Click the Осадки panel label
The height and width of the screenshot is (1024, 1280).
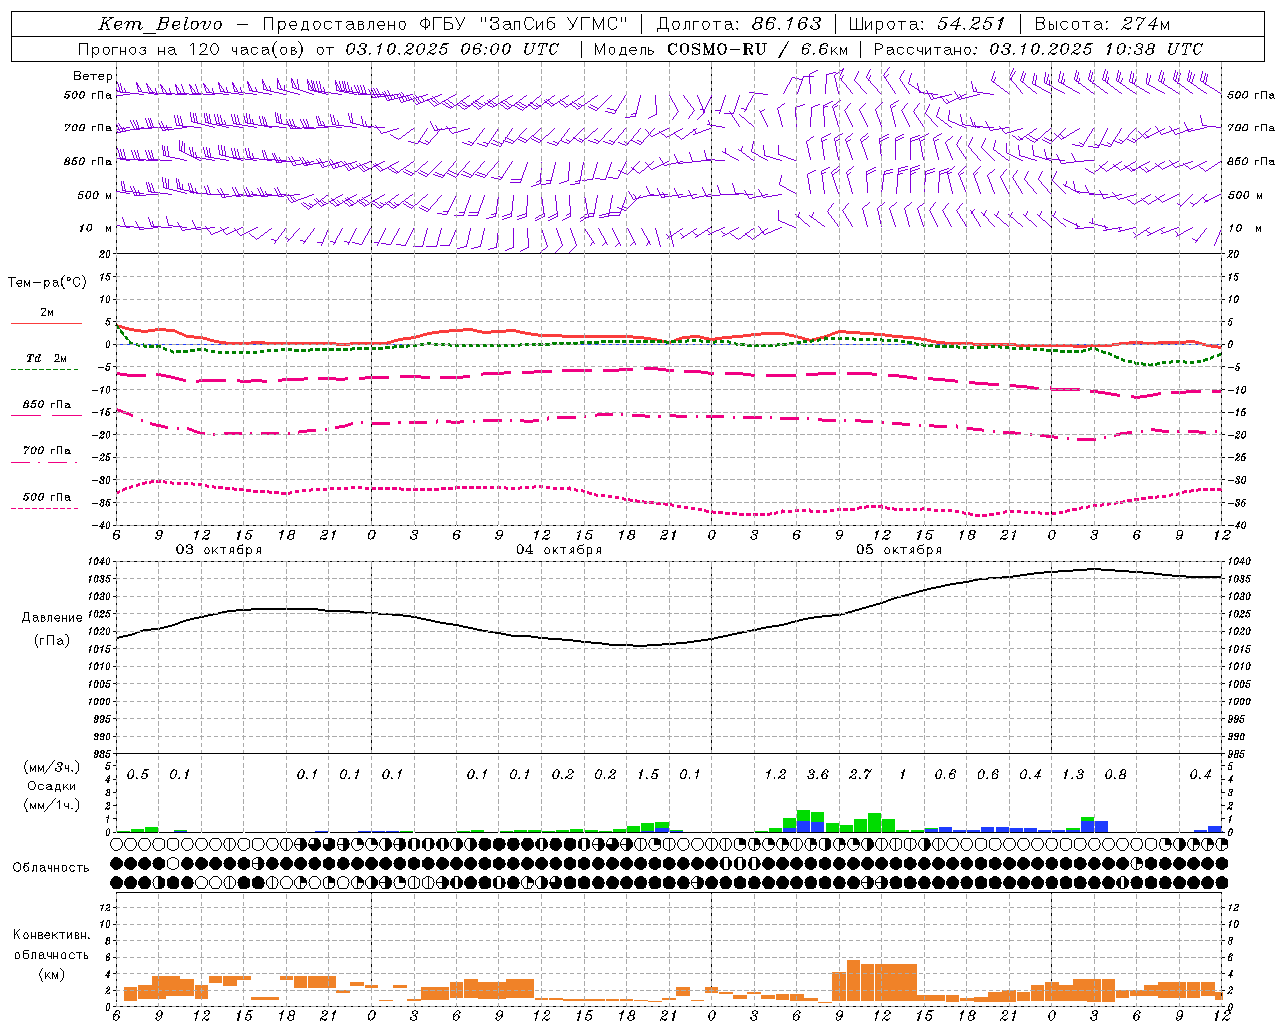pyautogui.click(x=51, y=786)
